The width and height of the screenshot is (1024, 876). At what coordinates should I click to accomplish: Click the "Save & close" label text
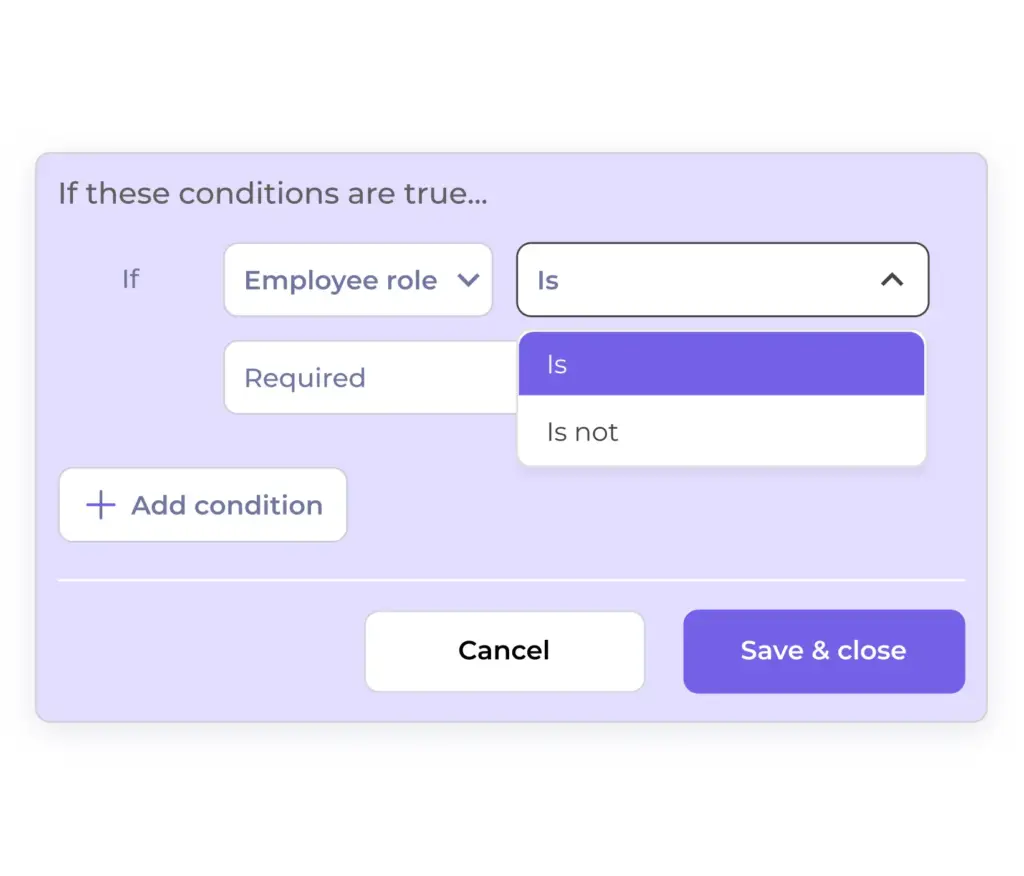[x=823, y=651]
